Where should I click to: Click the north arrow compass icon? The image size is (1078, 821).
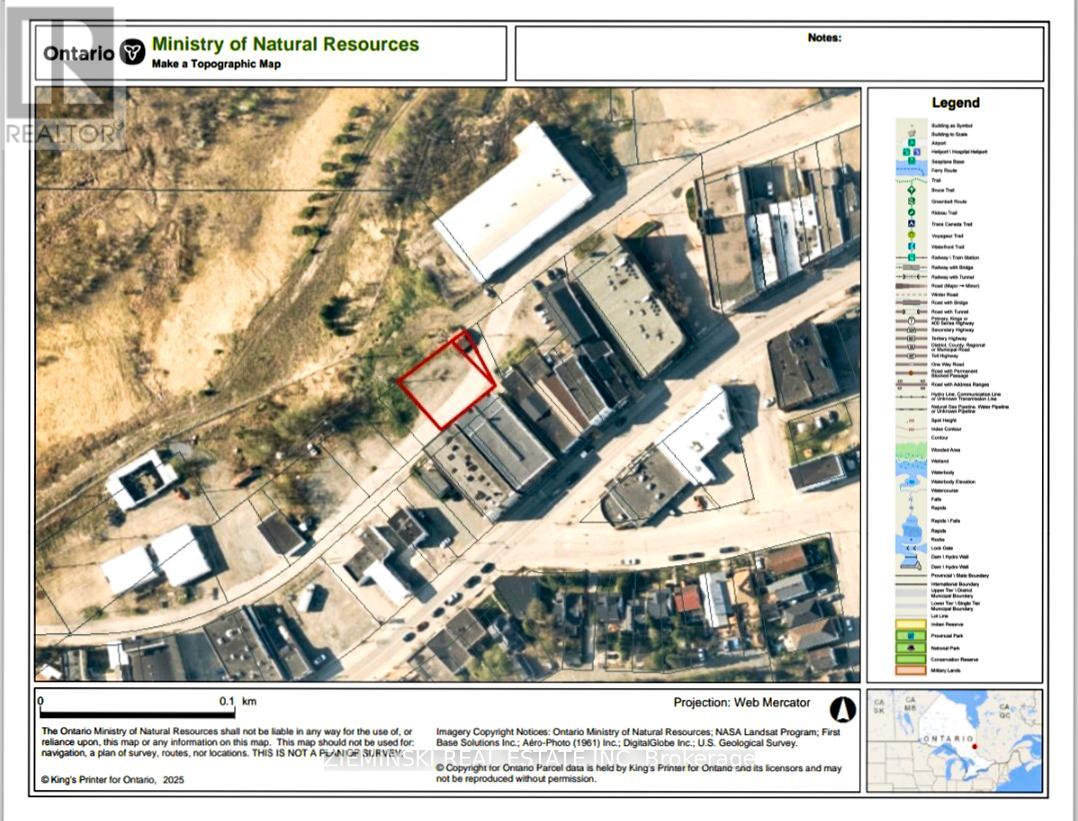coord(843,709)
